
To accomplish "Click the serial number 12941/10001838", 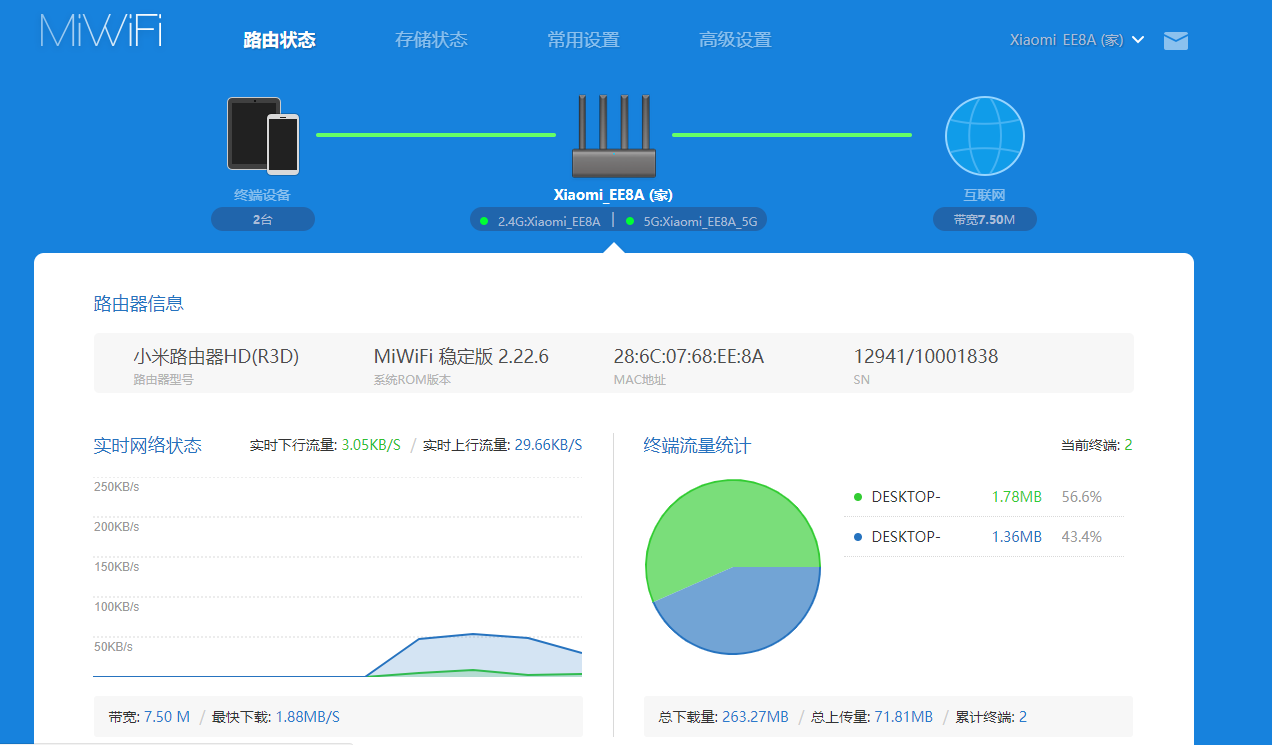I will [926, 356].
